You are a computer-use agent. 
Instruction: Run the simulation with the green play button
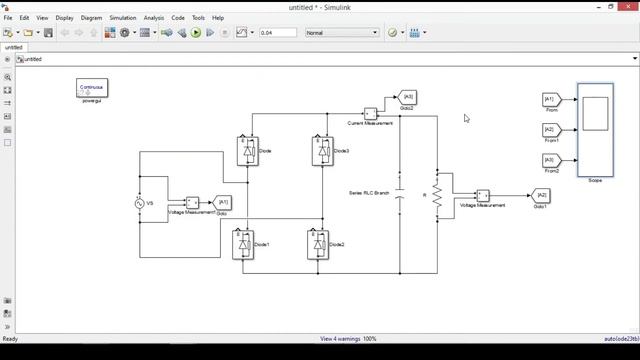[196, 33]
